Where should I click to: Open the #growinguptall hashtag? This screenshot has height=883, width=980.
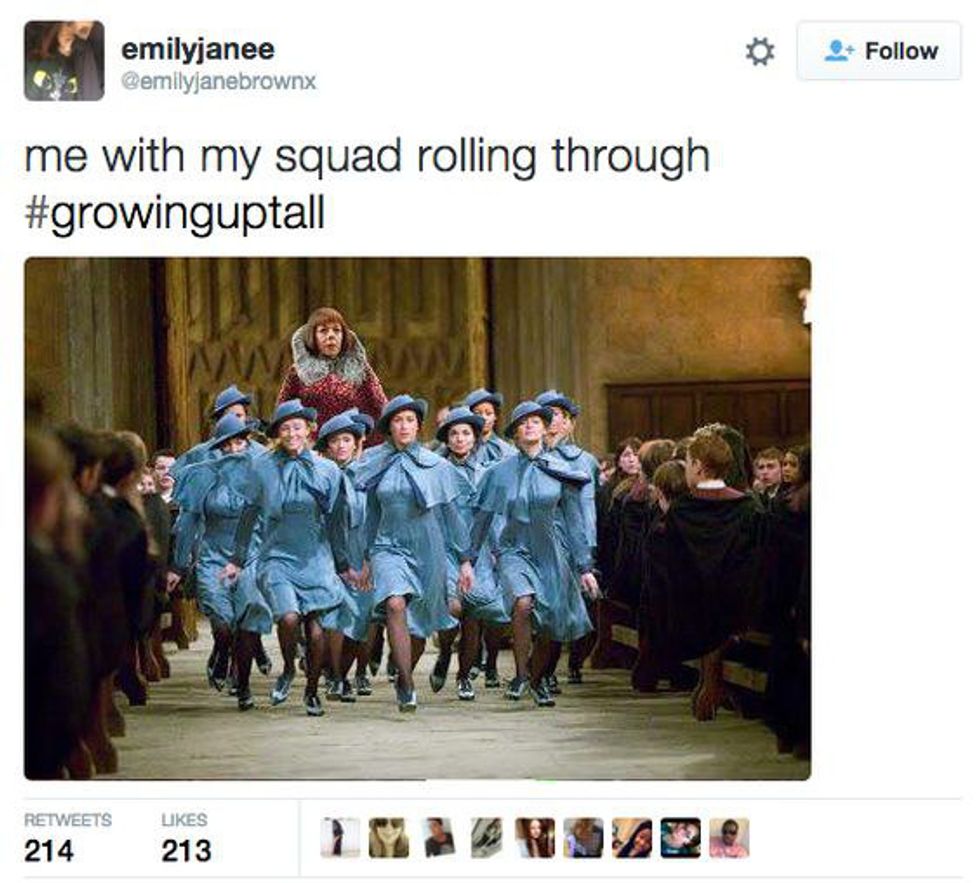pyautogui.click(x=175, y=214)
